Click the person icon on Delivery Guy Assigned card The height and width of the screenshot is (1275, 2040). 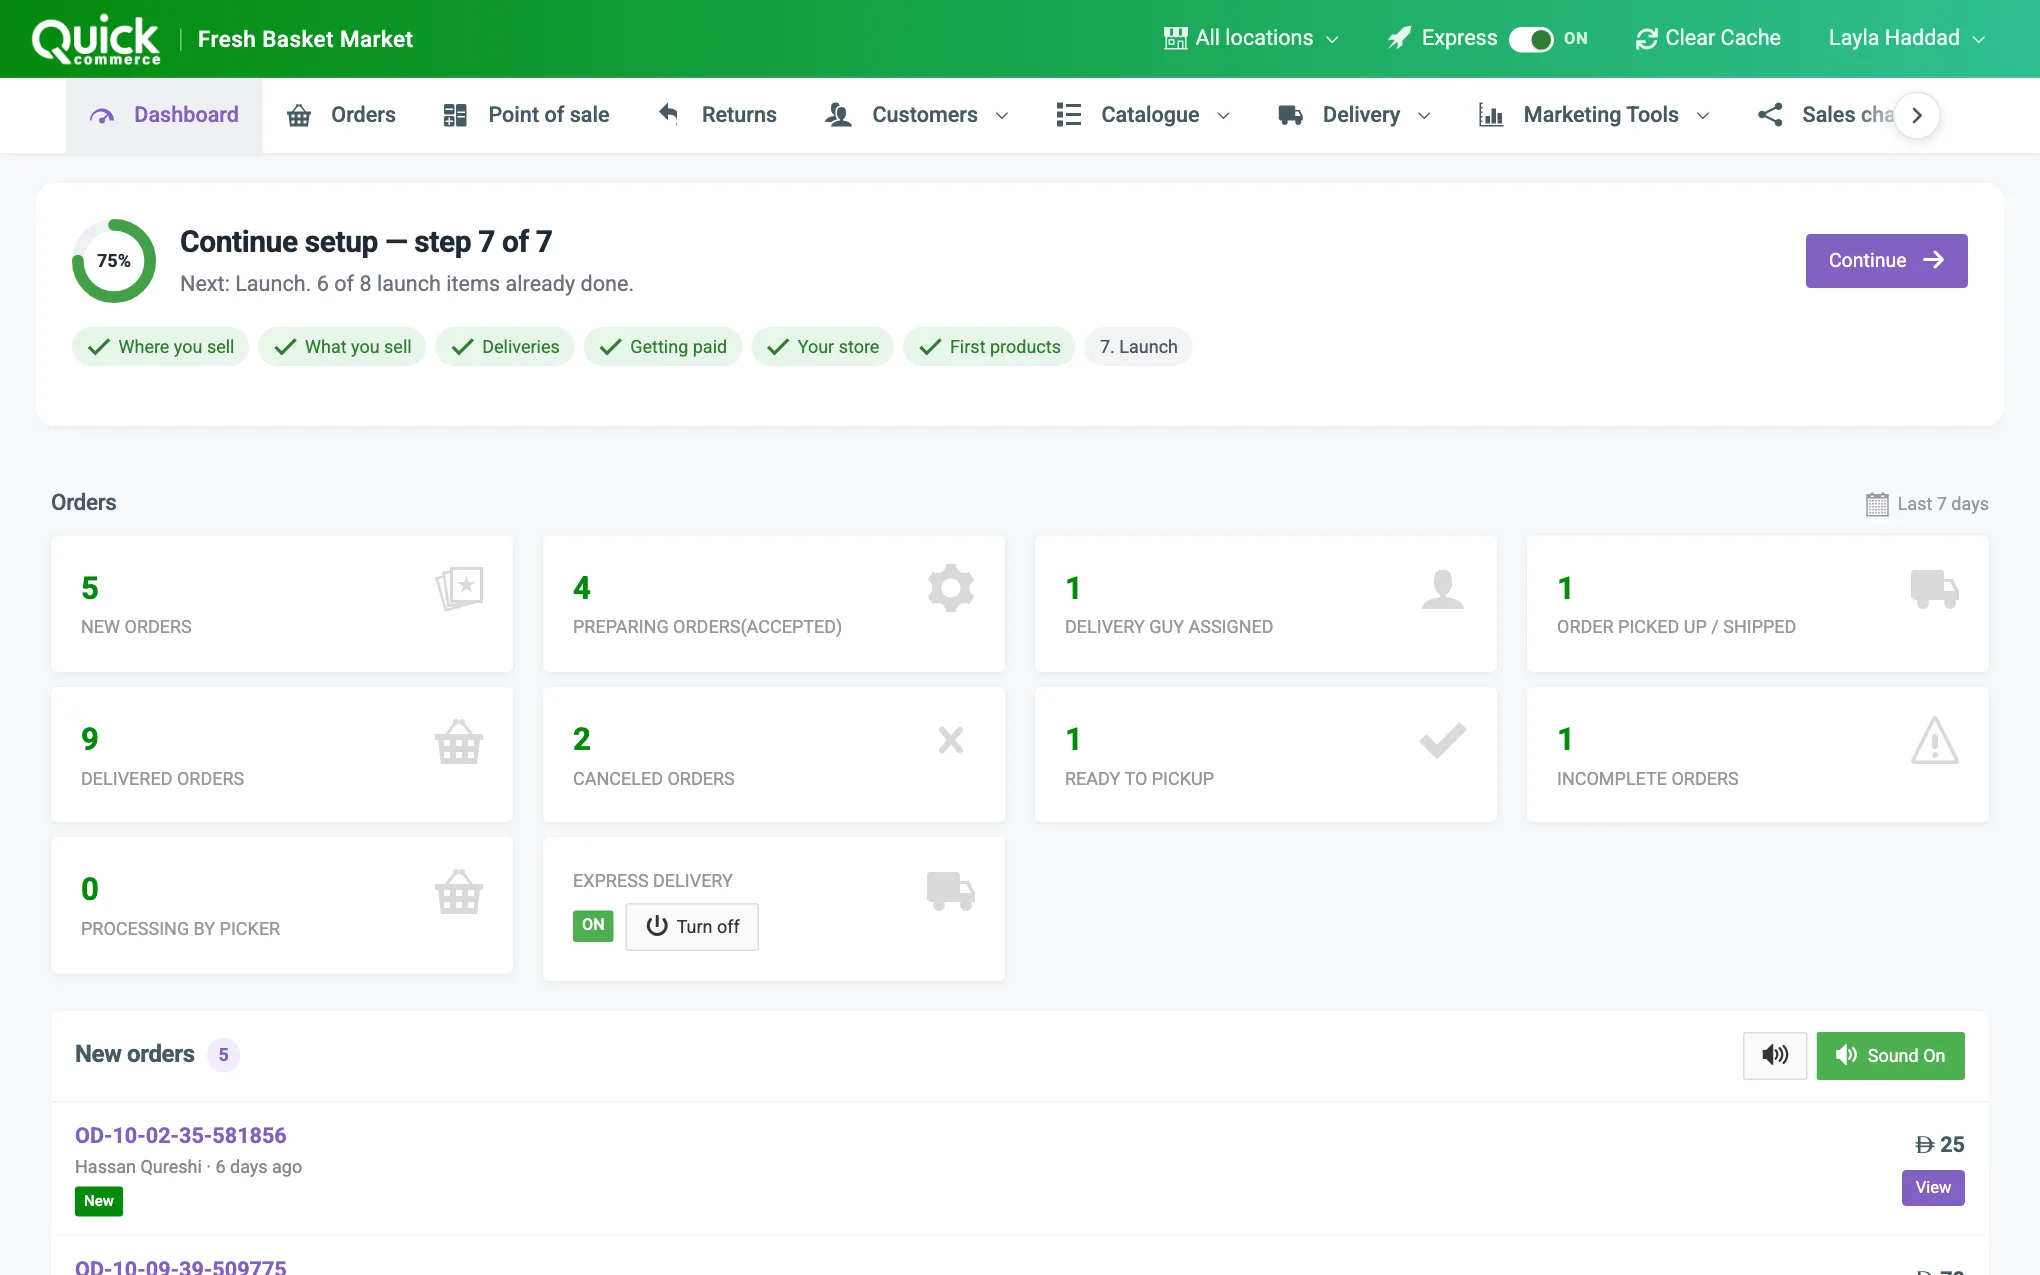tap(1442, 589)
